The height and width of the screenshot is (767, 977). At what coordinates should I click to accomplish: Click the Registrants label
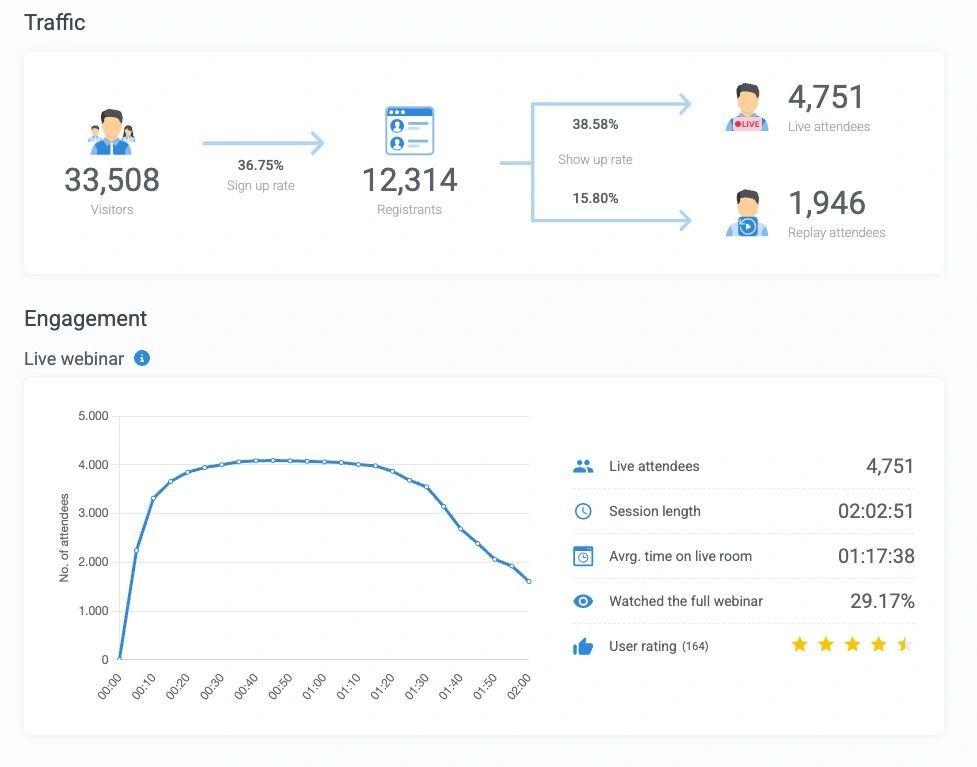409,210
